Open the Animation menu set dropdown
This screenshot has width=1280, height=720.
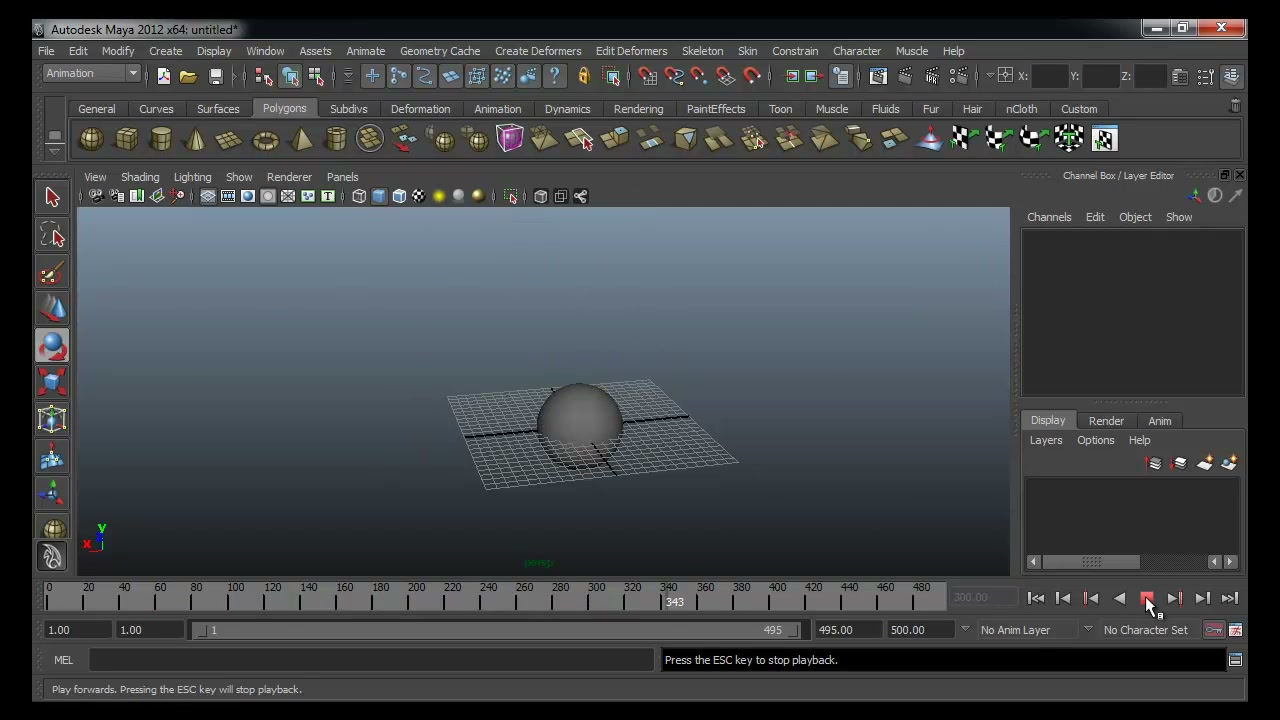pos(91,73)
